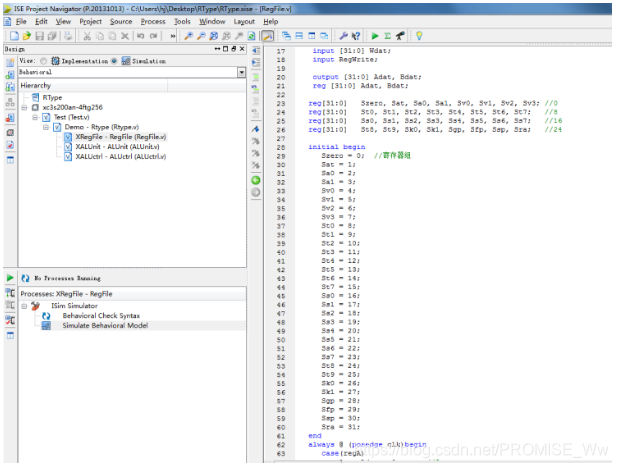
Task: Float the Design panel
Action: click(x=234, y=49)
